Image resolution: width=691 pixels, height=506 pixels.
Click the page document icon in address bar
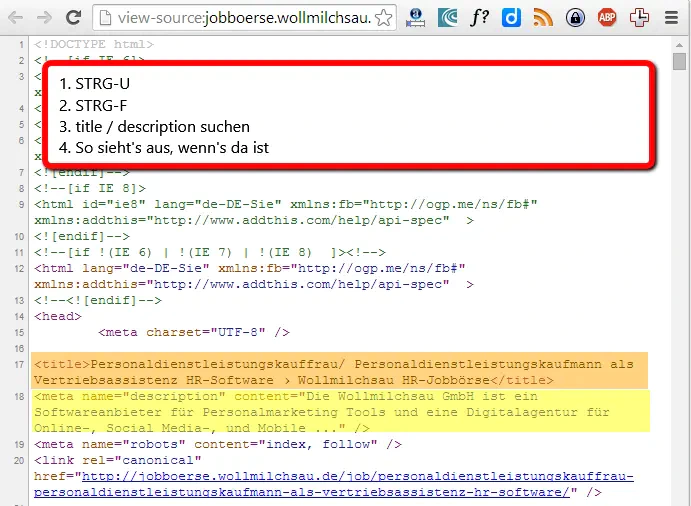(105, 18)
